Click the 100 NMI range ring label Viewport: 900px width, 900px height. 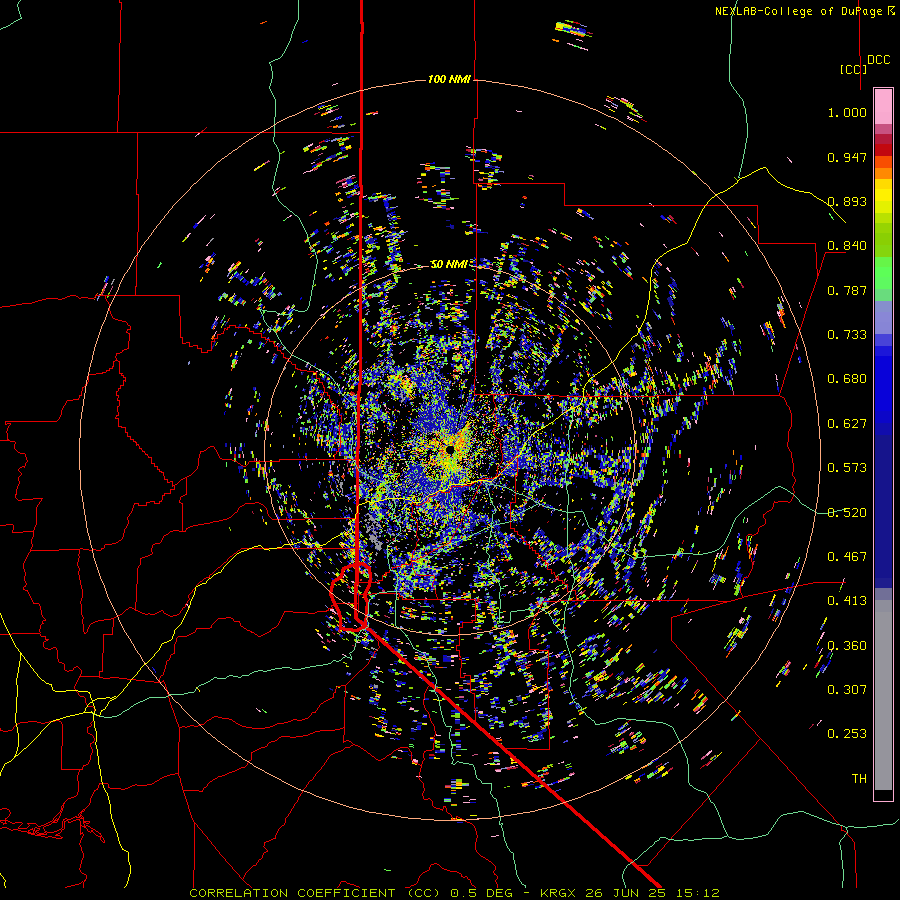[449, 79]
